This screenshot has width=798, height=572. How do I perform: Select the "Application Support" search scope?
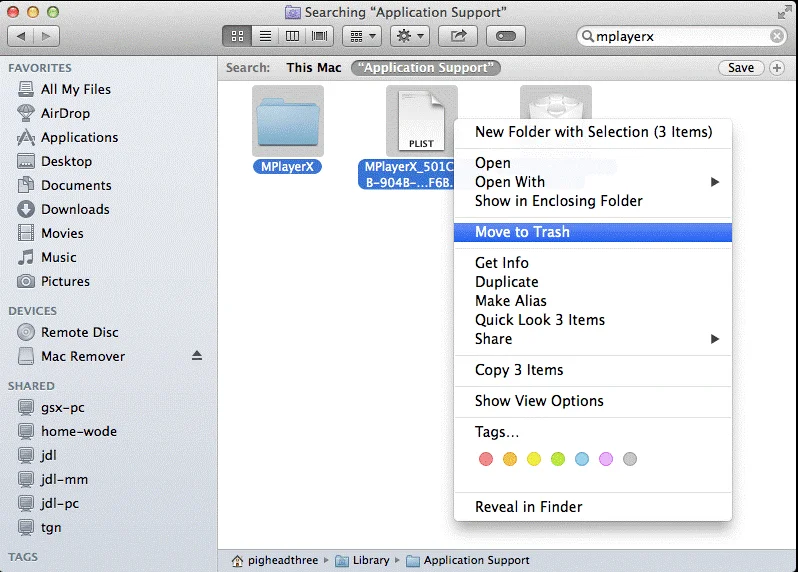426,68
